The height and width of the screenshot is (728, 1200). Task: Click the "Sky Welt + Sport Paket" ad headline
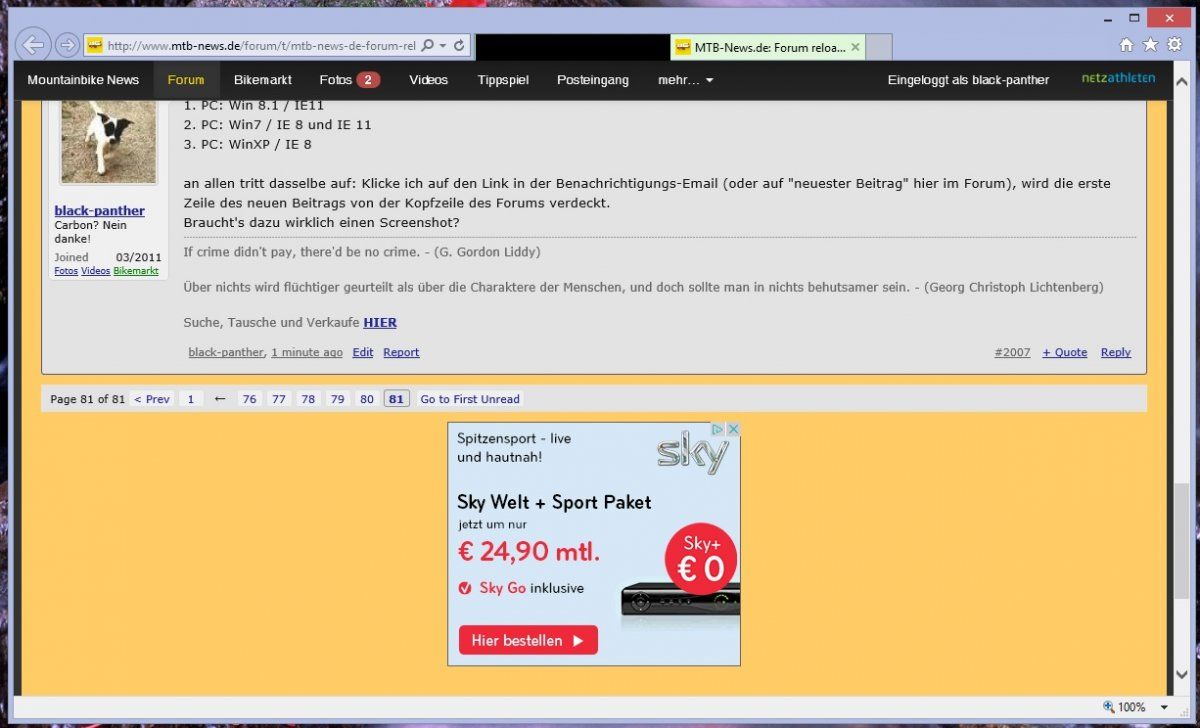(x=554, y=502)
